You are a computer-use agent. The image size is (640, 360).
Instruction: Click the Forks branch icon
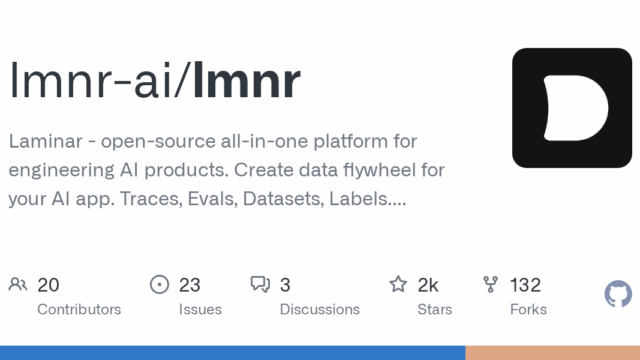tap(491, 284)
